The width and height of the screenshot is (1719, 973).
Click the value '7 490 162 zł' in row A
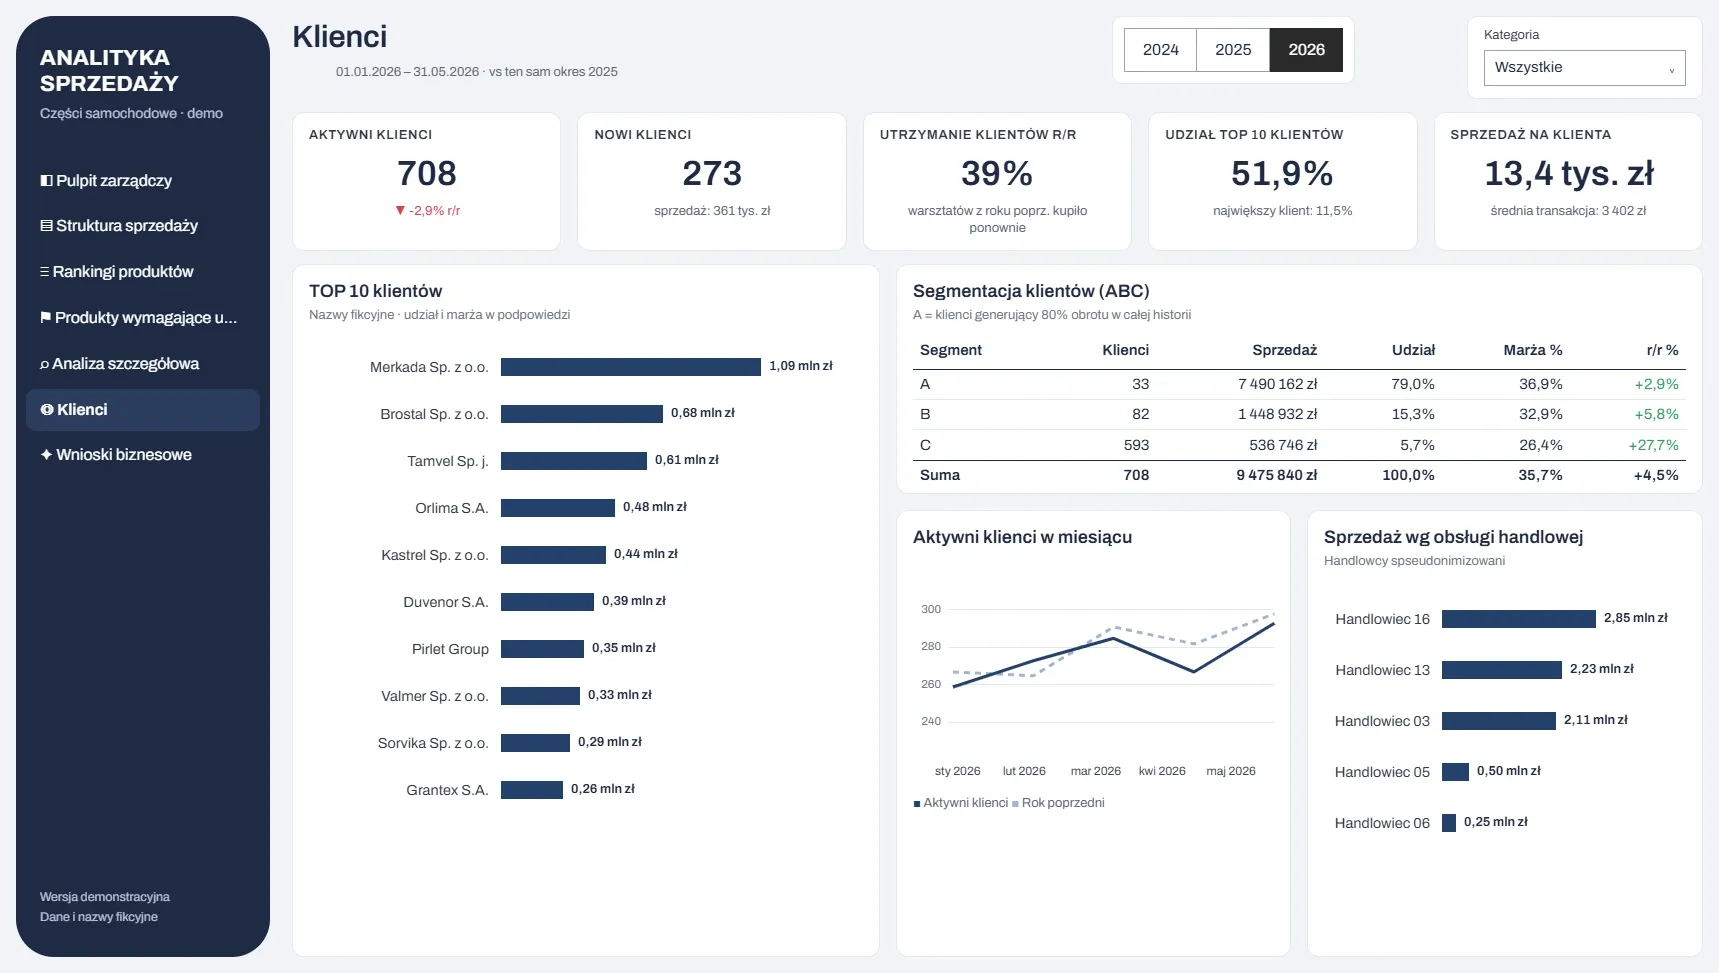(x=1277, y=384)
